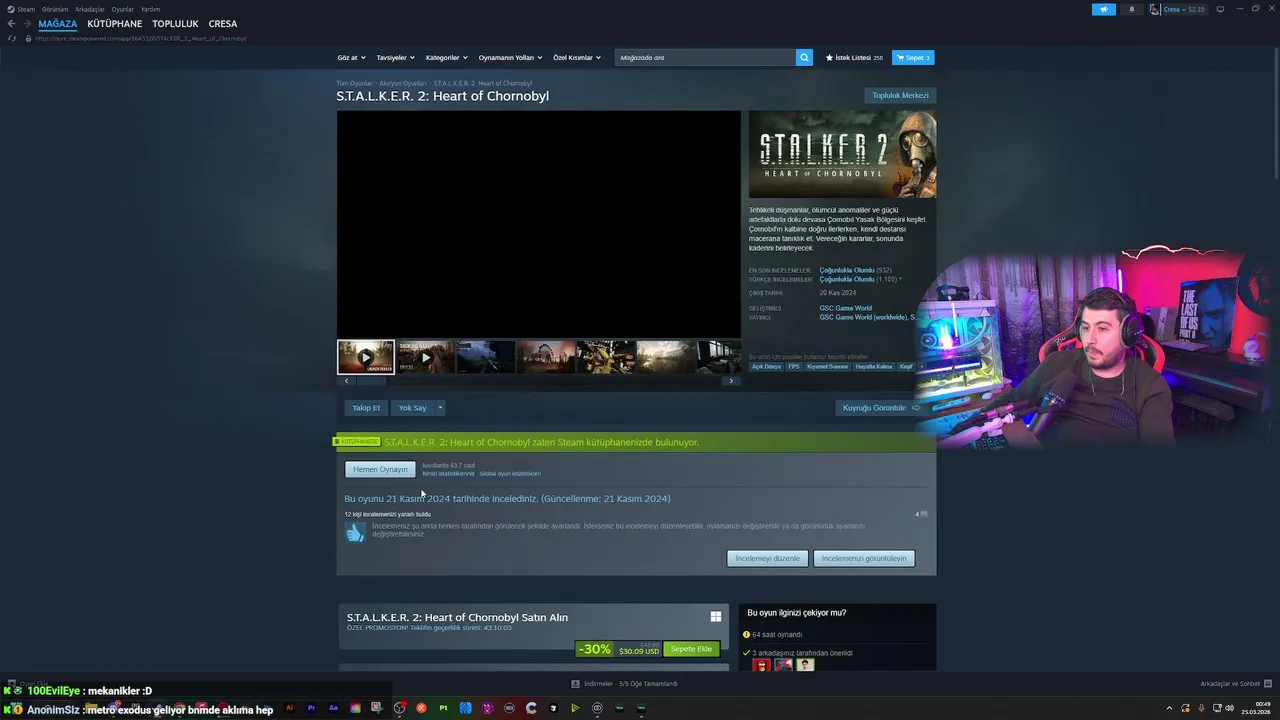
Task: Click the Yok Say button
Action: pyautogui.click(x=412, y=408)
